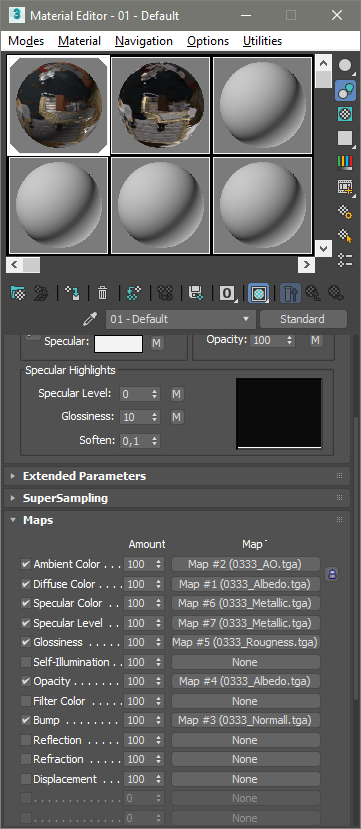The width and height of the screenshot is (361, 829).
Task: Click the Reset Map/Mtl trash icon
Action: click(x=103, y=292)
